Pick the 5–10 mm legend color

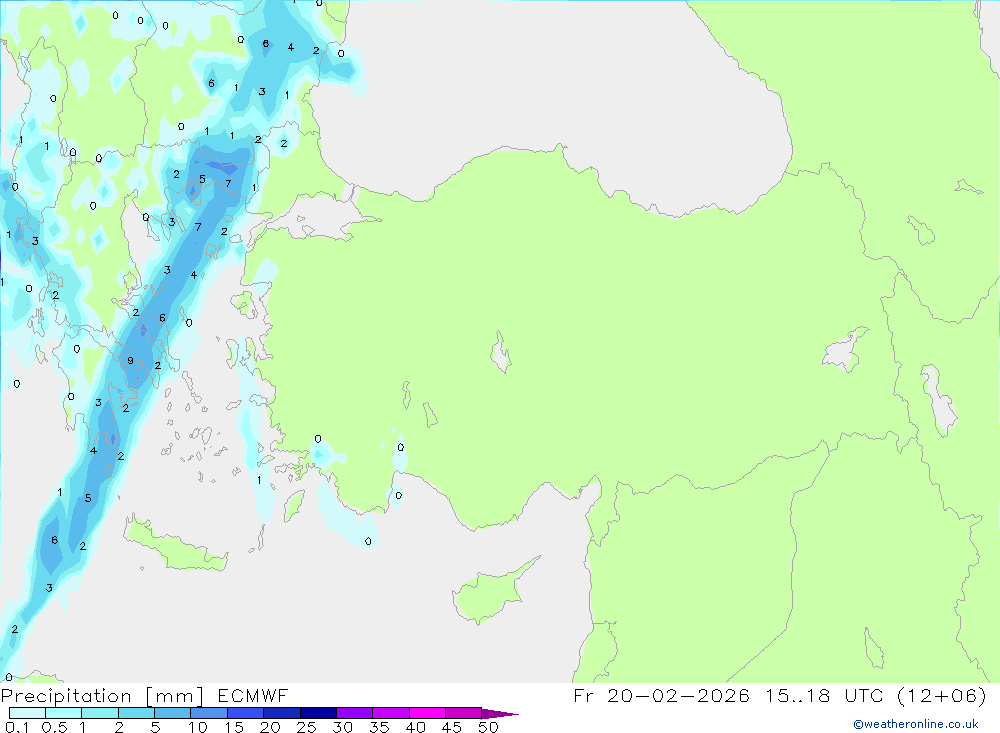tap(173, 713)
